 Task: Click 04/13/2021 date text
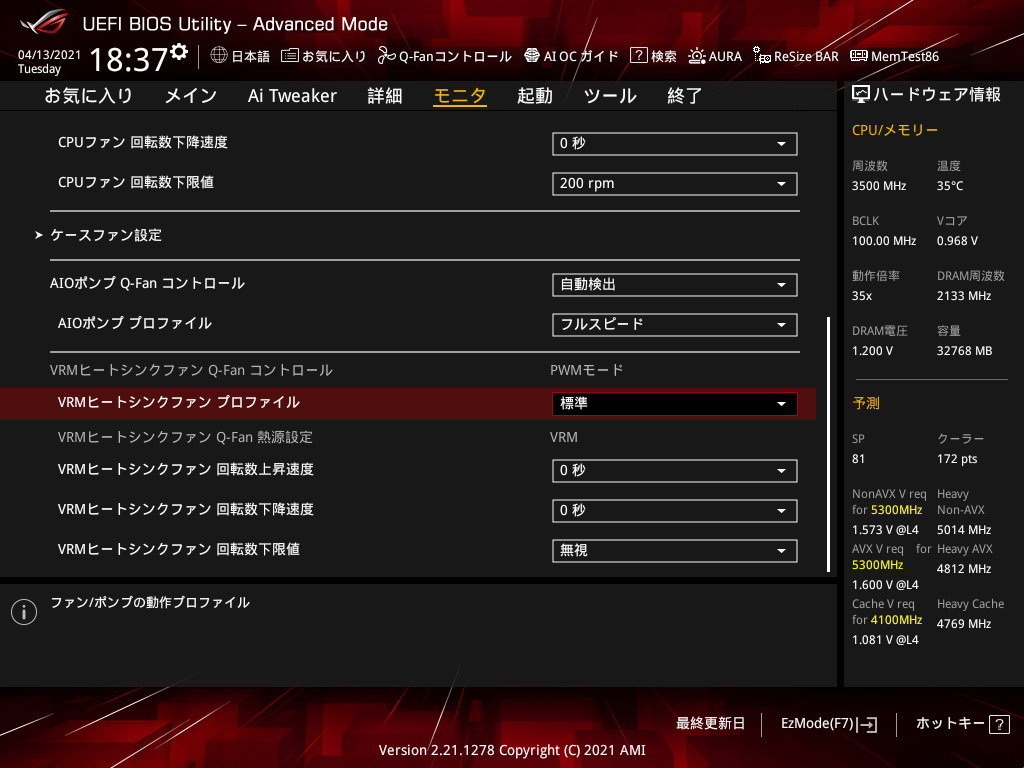coord(49,55)
